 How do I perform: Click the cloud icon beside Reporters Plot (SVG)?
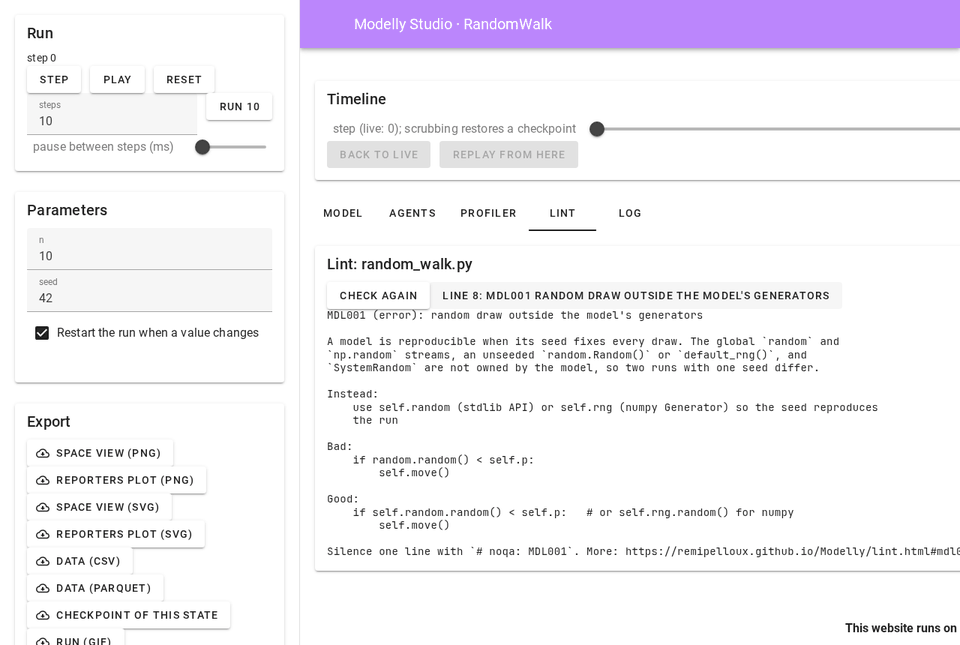tap(43, 534)
